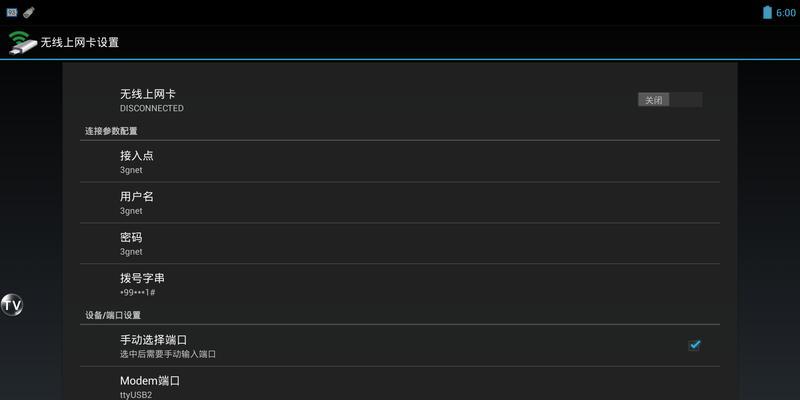Open the Modem端口 port setting
The height and width of the screenshot is (400, 800).
399,384
